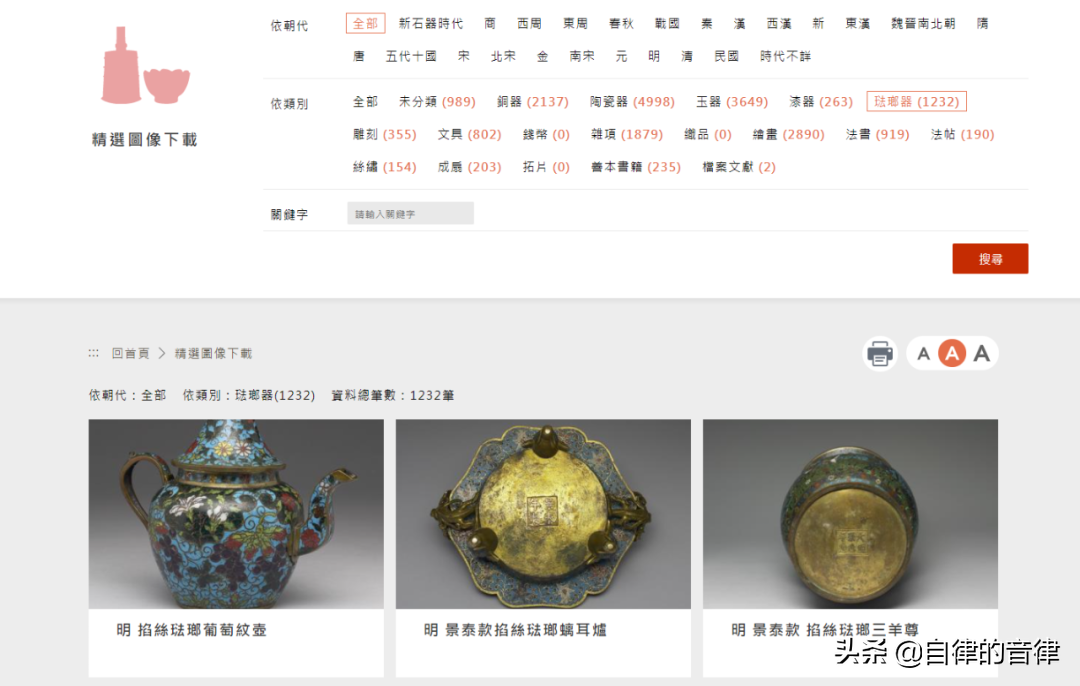Choose the 明 dynasty filter
The height and width of the screenshot is (686, 1080).
click(x=654, y=56)
